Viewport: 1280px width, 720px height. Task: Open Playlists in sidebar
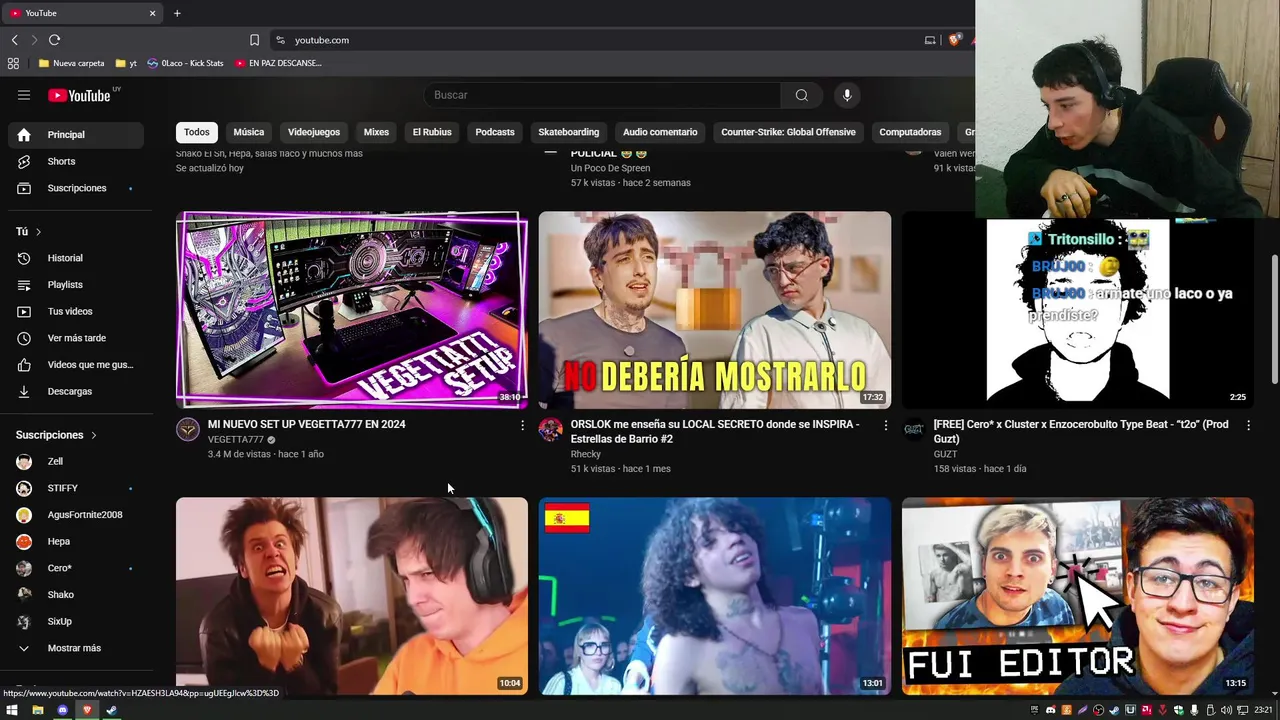point(76,285)
